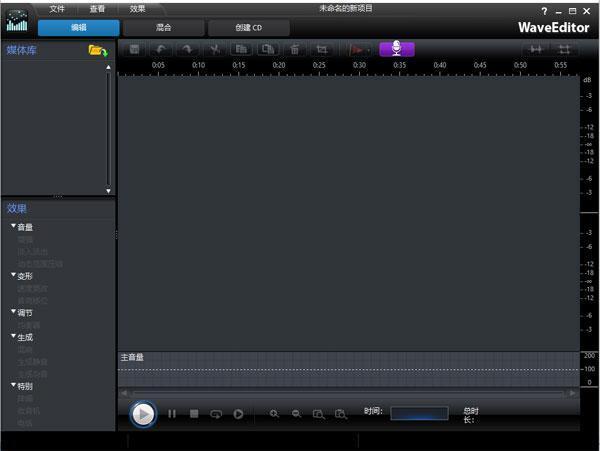Image resolution: width=600 pixels, height=451 pixels.
Task: Click the last magnifier icon in playback bar
Action: [x=341, y=414]
